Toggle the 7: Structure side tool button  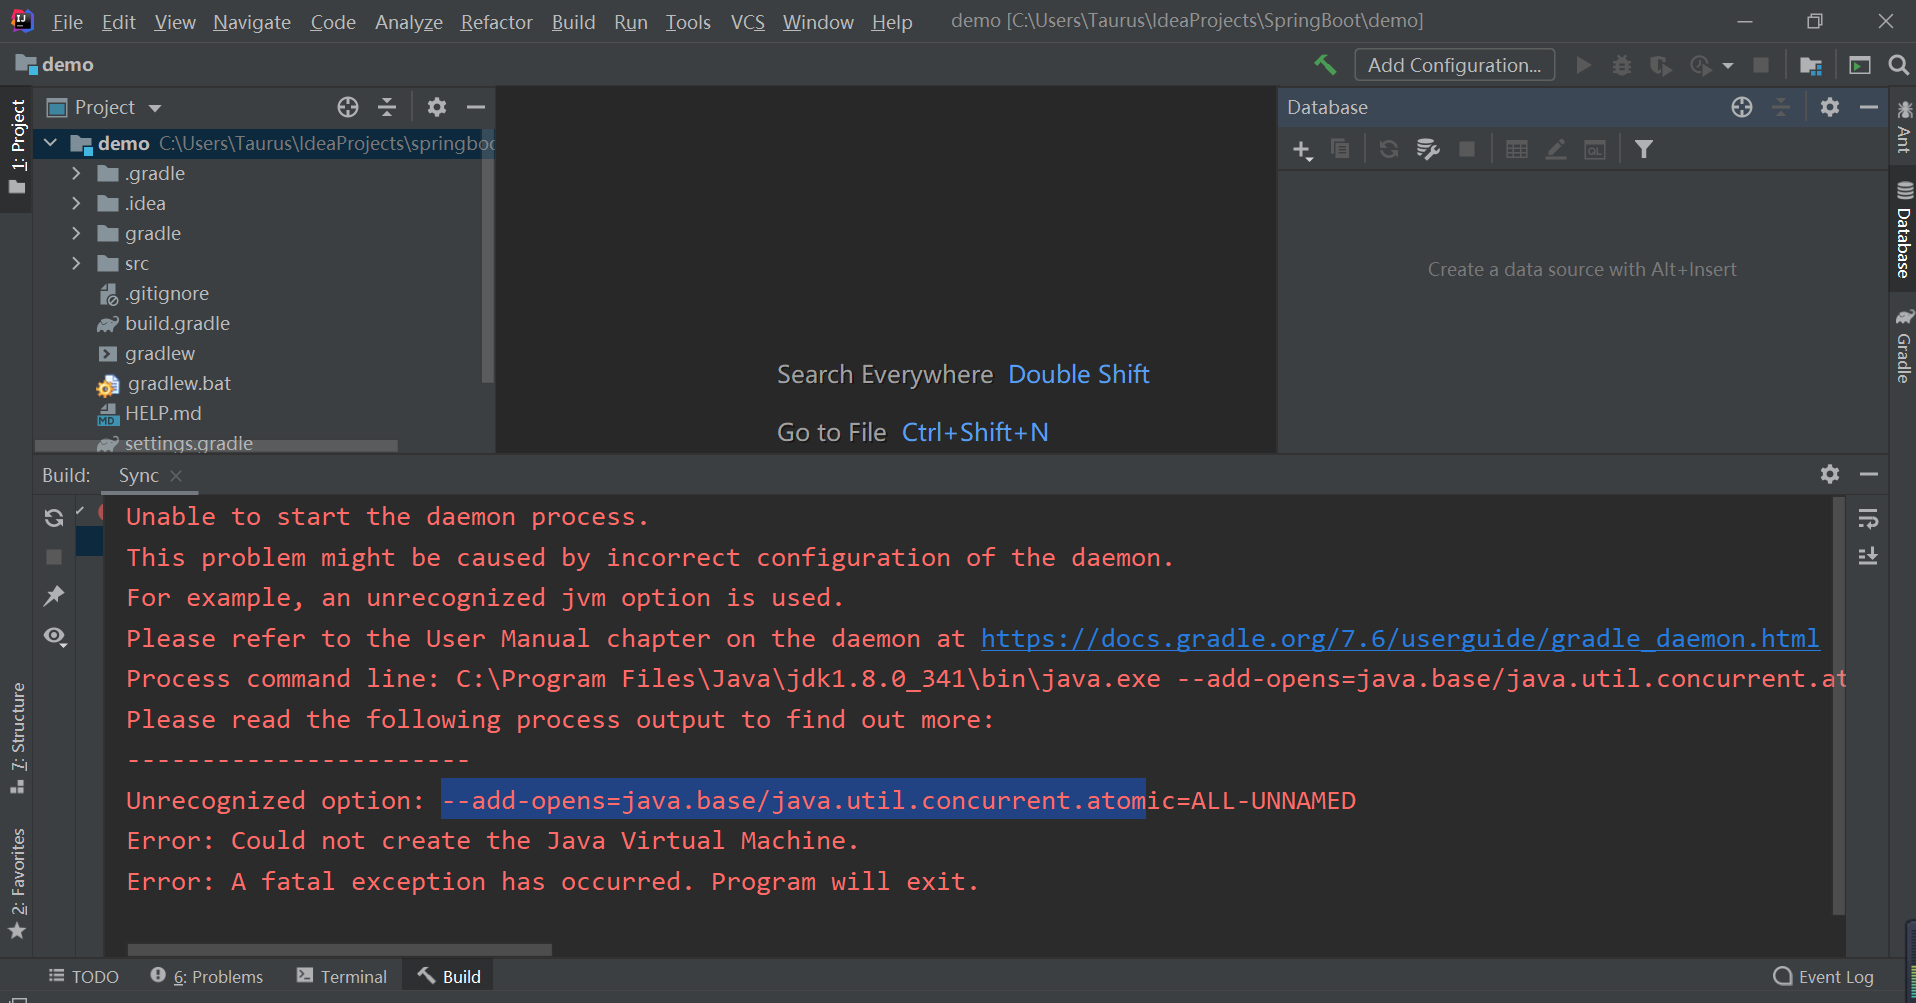point(17,738)
